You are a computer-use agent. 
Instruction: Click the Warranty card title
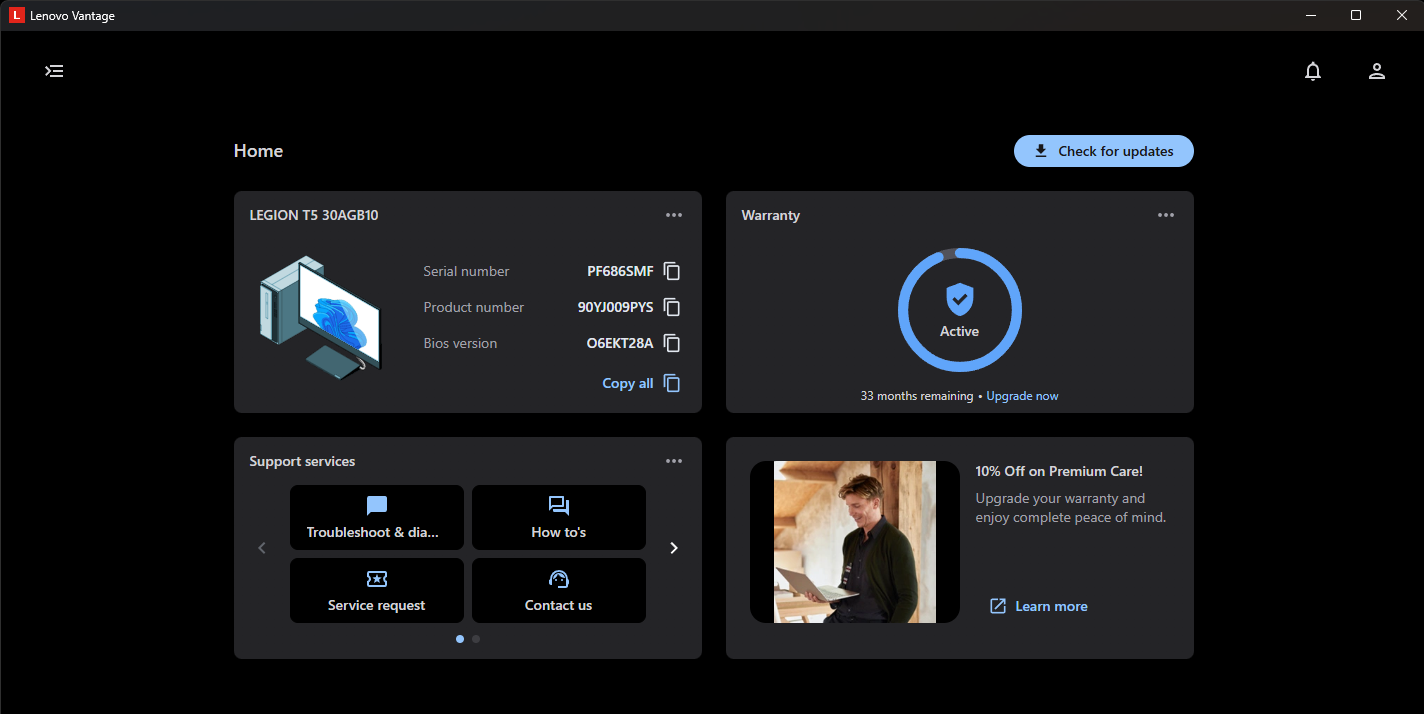click(771, 215)
